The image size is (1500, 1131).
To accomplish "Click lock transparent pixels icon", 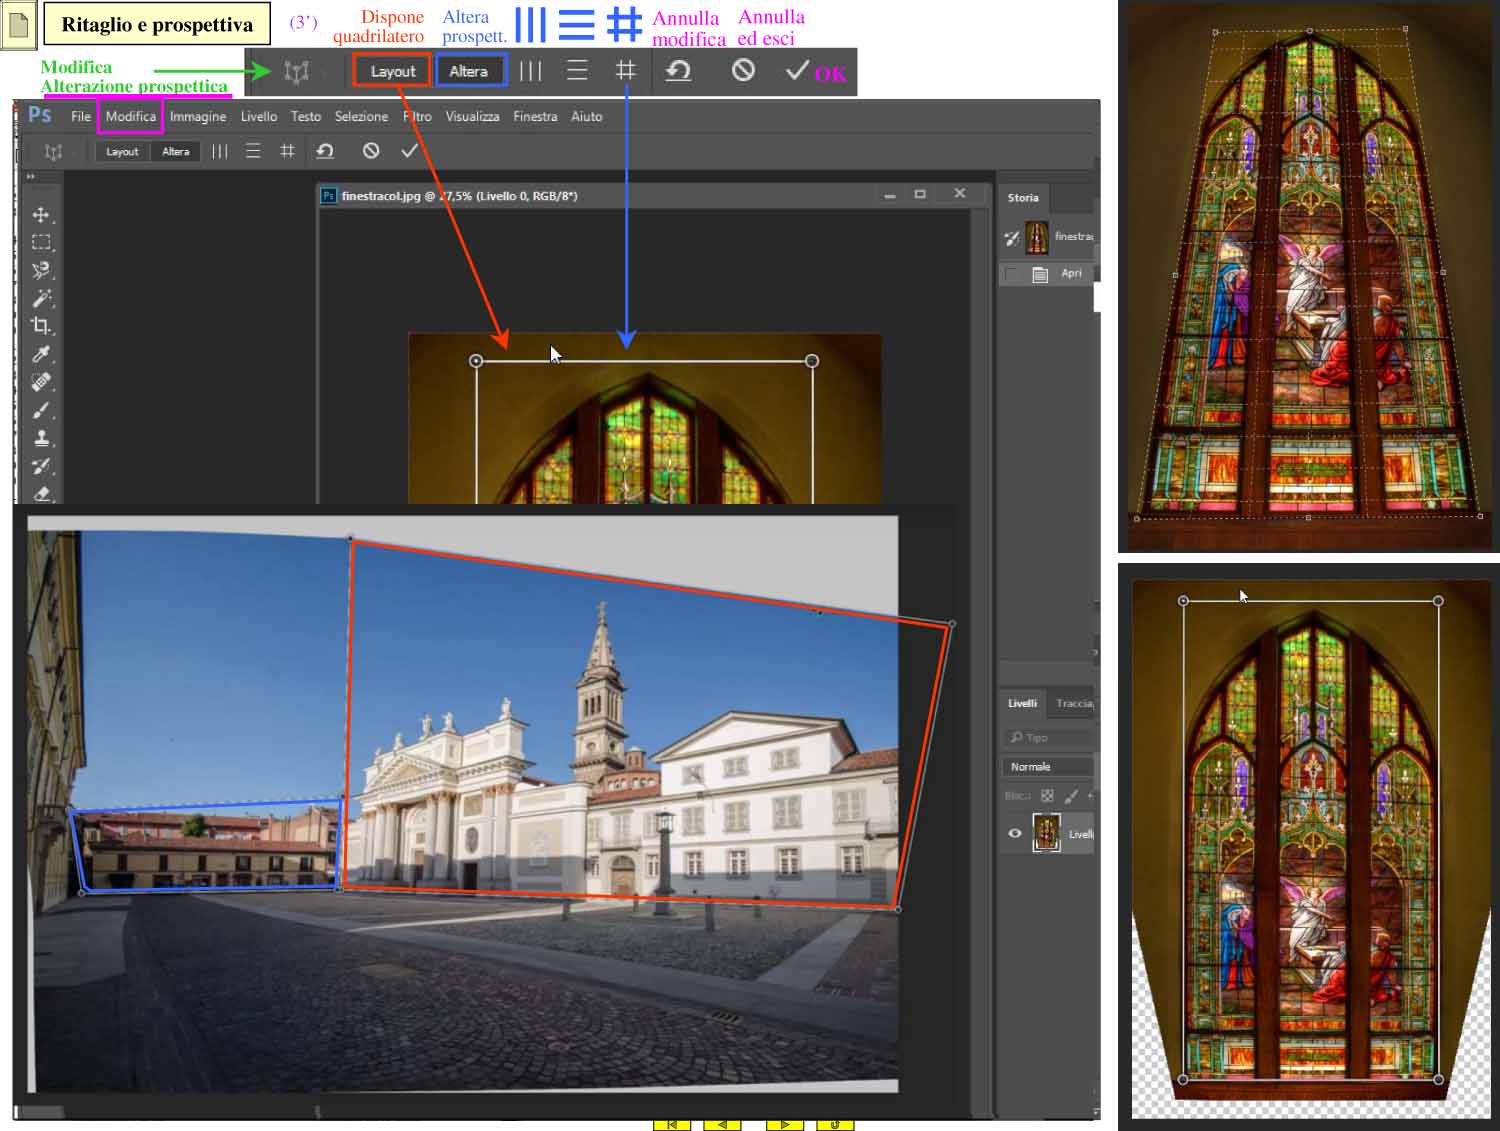I will pos(1047,796).
